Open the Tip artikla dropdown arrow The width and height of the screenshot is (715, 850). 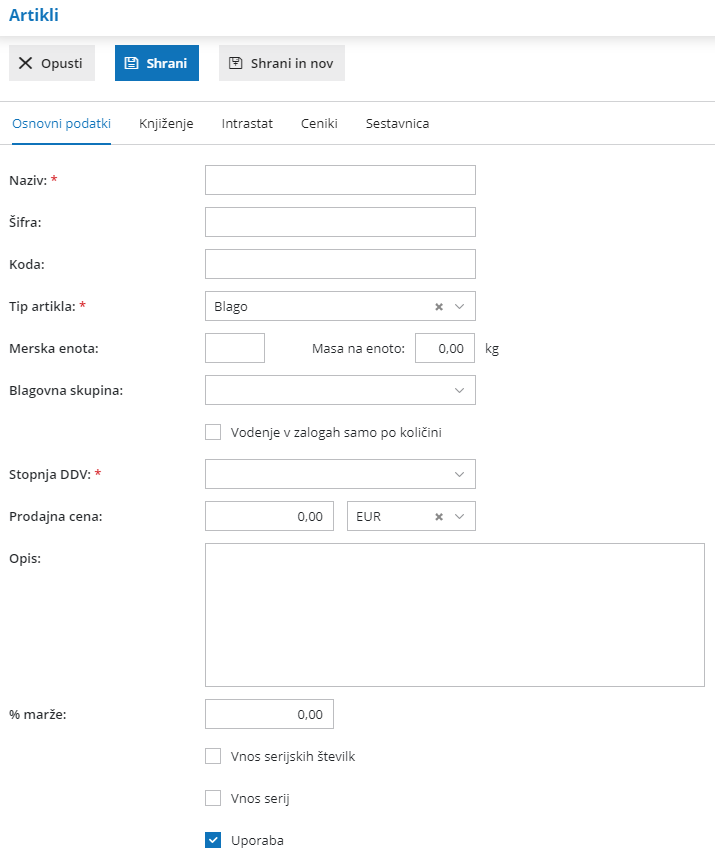pyautogui.click(x=459, y=307)
